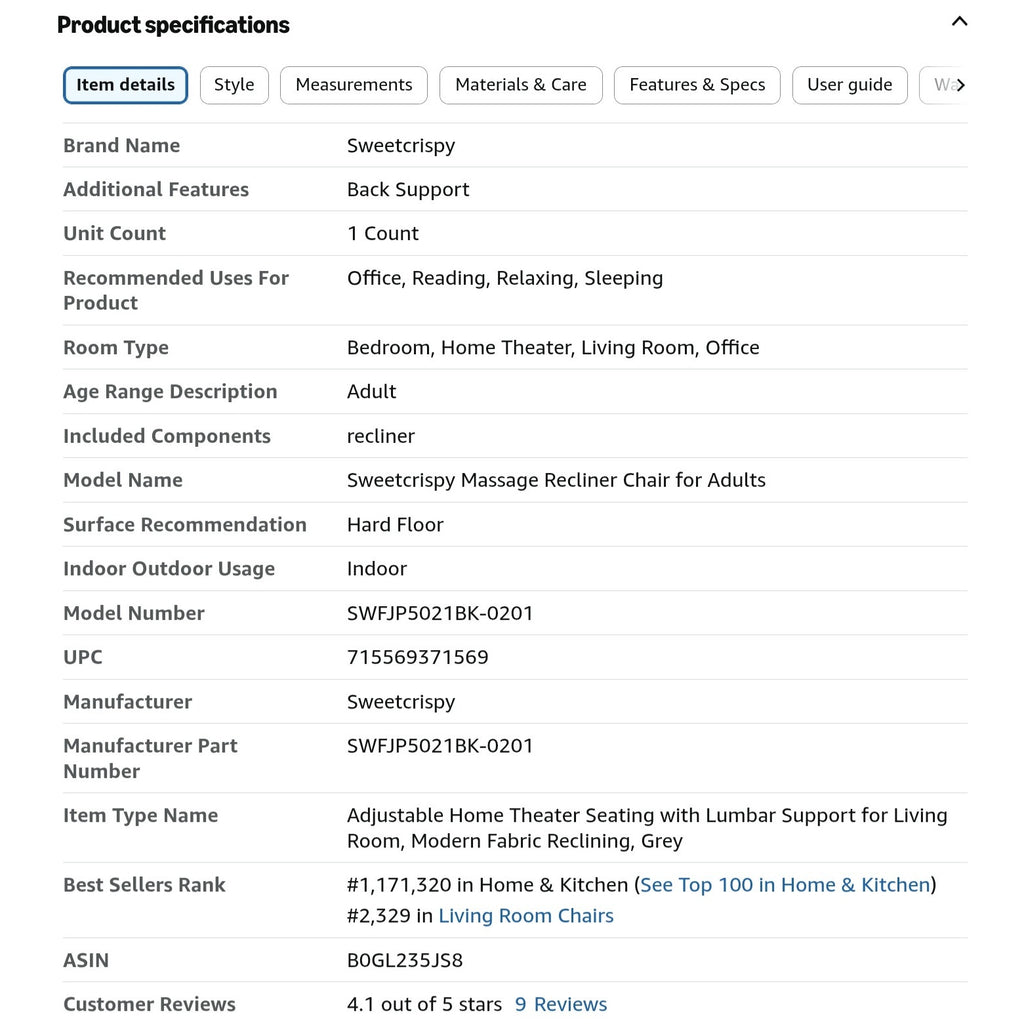Image resolution: width=1024 pixels, height=1024 pixels.
Task: Open See Top 100 in Home & Kitchen
Action: click(x=785, y=885)
